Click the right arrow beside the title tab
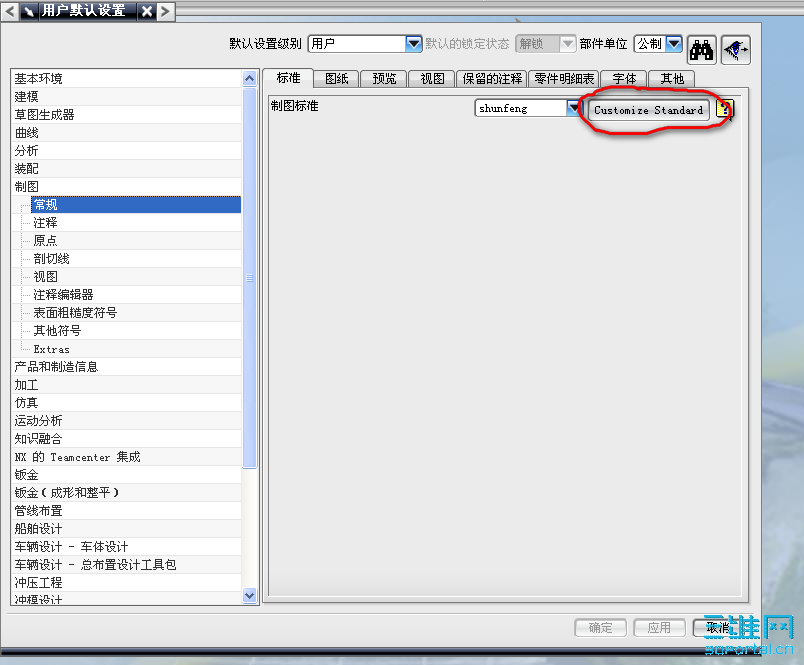804x665 pixels. coord(165,11)
